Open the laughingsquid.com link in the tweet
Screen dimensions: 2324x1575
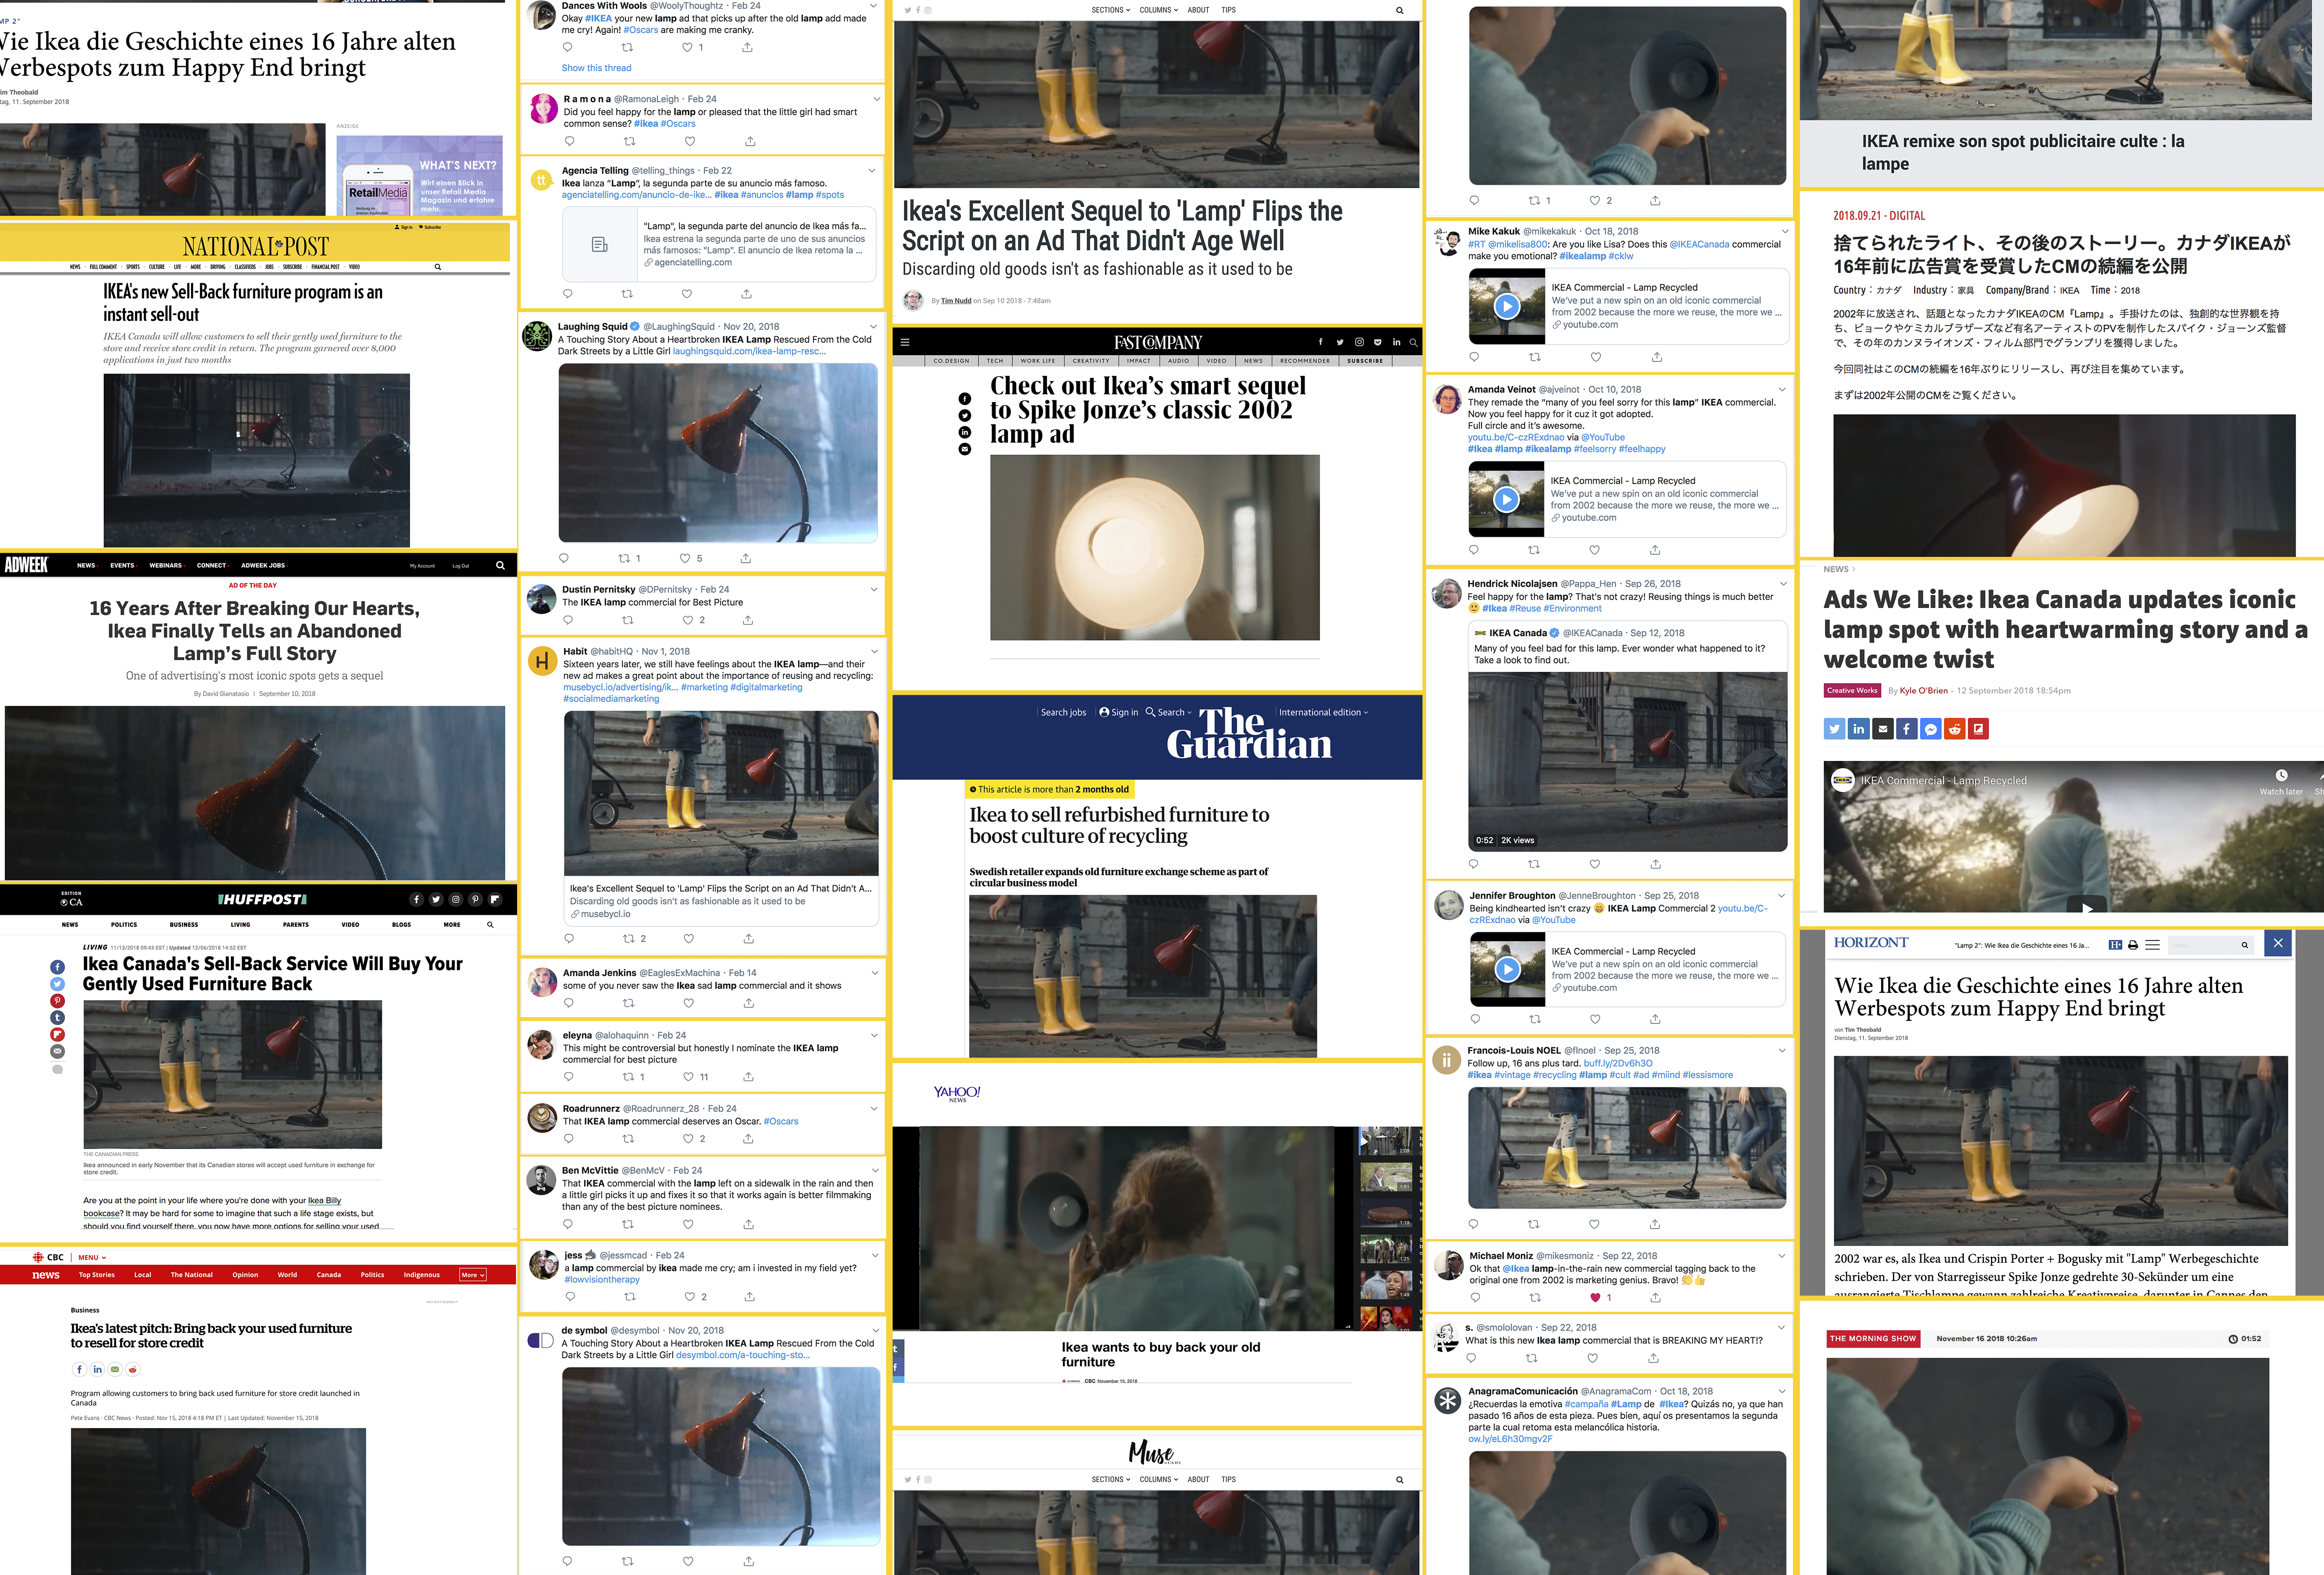[x=749, y=351]
